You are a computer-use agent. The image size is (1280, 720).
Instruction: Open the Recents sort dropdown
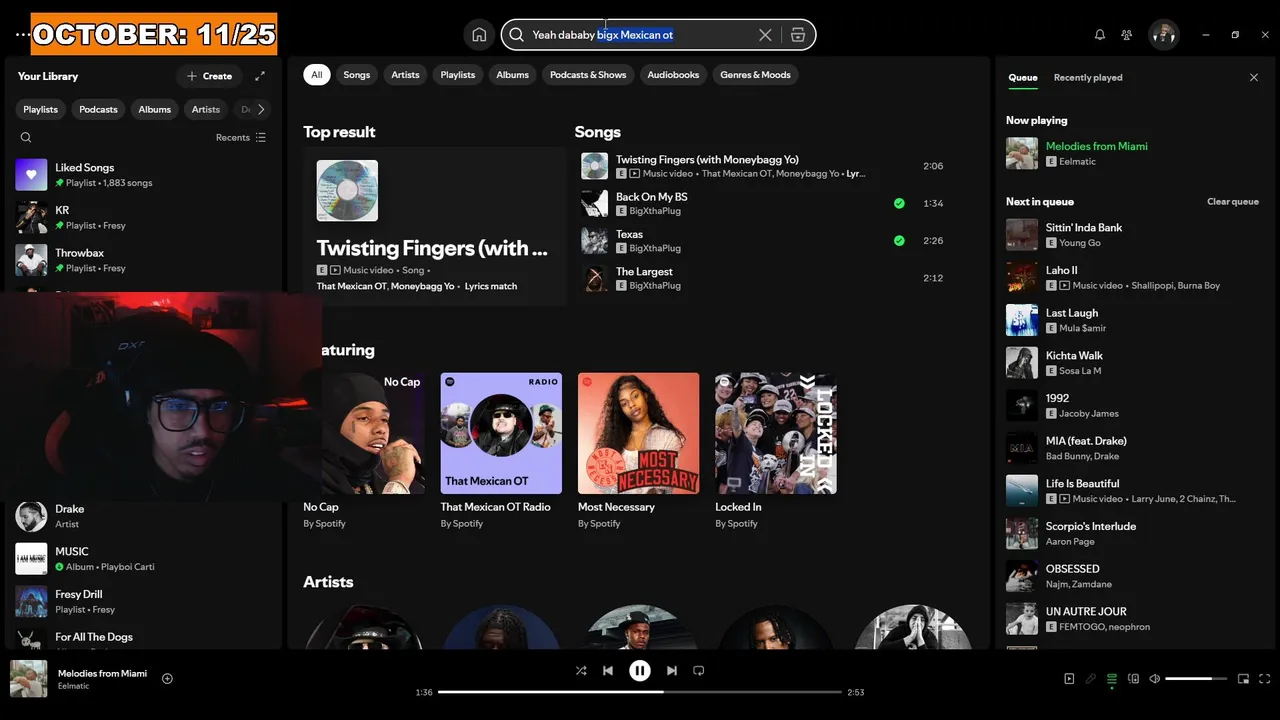[x=241, y=138]
